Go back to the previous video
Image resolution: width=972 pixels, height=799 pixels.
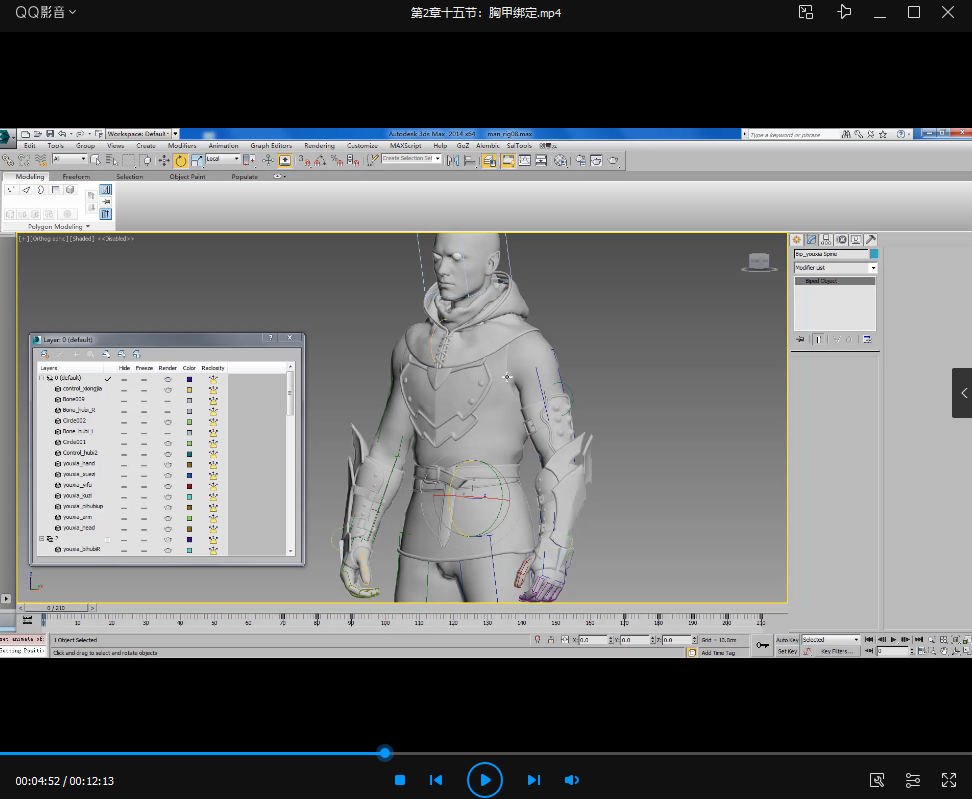click(436, 780)
